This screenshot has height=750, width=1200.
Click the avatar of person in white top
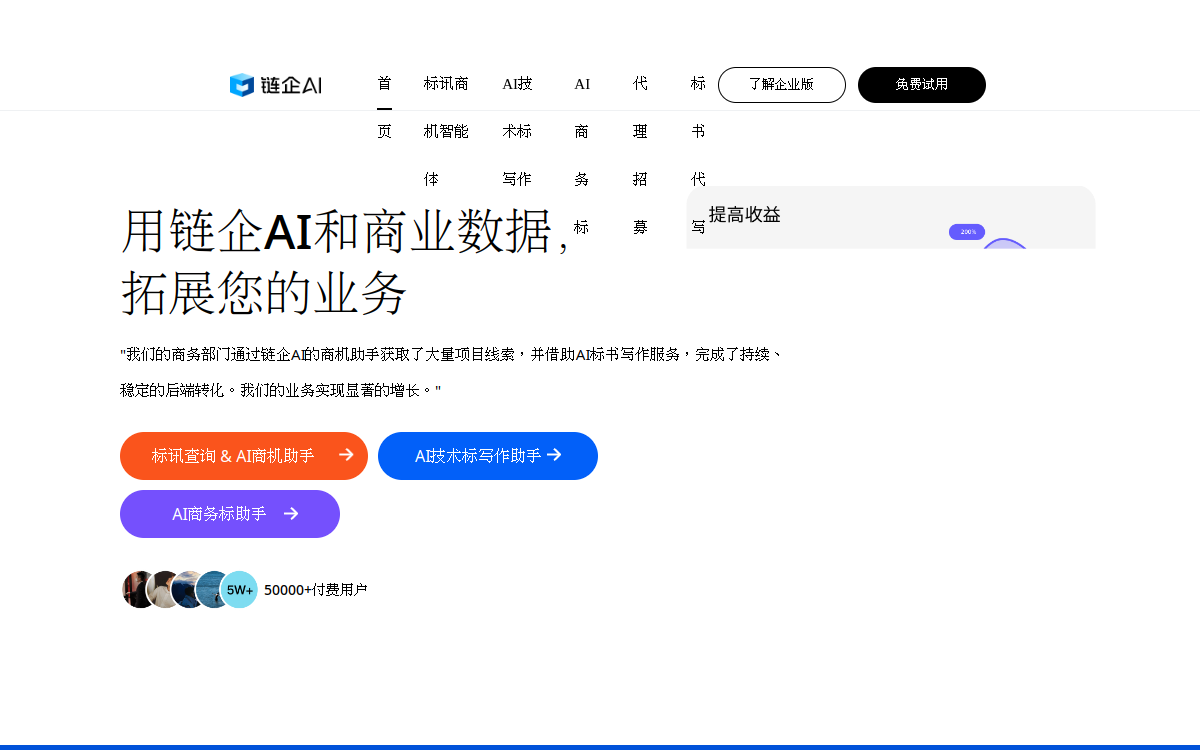[x=163, y=590]
